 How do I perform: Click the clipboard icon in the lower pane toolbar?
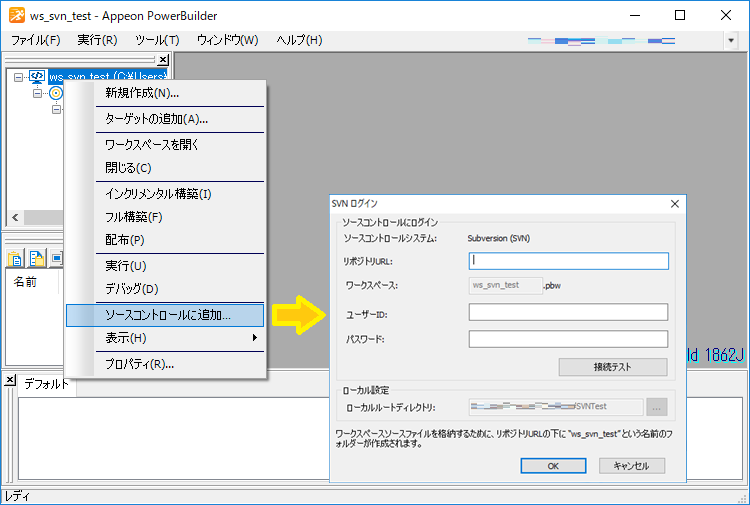point(15,259)
